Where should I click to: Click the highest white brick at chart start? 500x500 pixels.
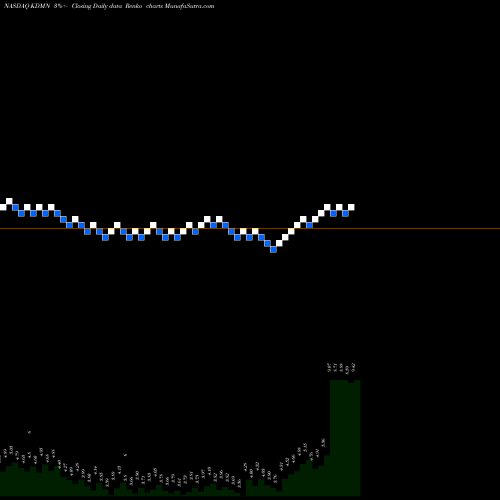9,201
